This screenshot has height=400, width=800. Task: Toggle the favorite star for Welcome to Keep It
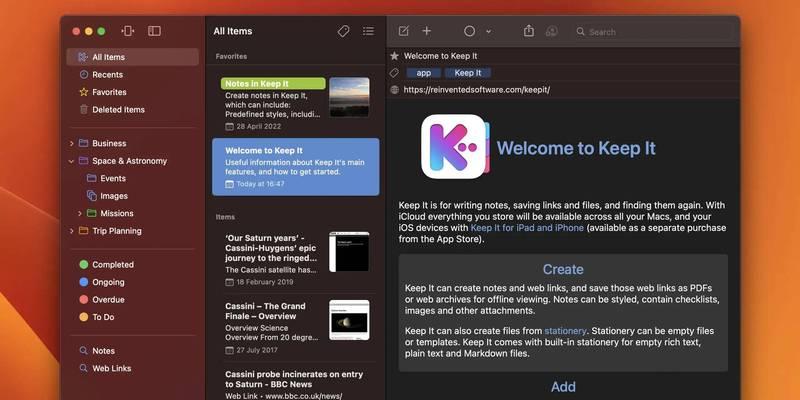(394, 56)
